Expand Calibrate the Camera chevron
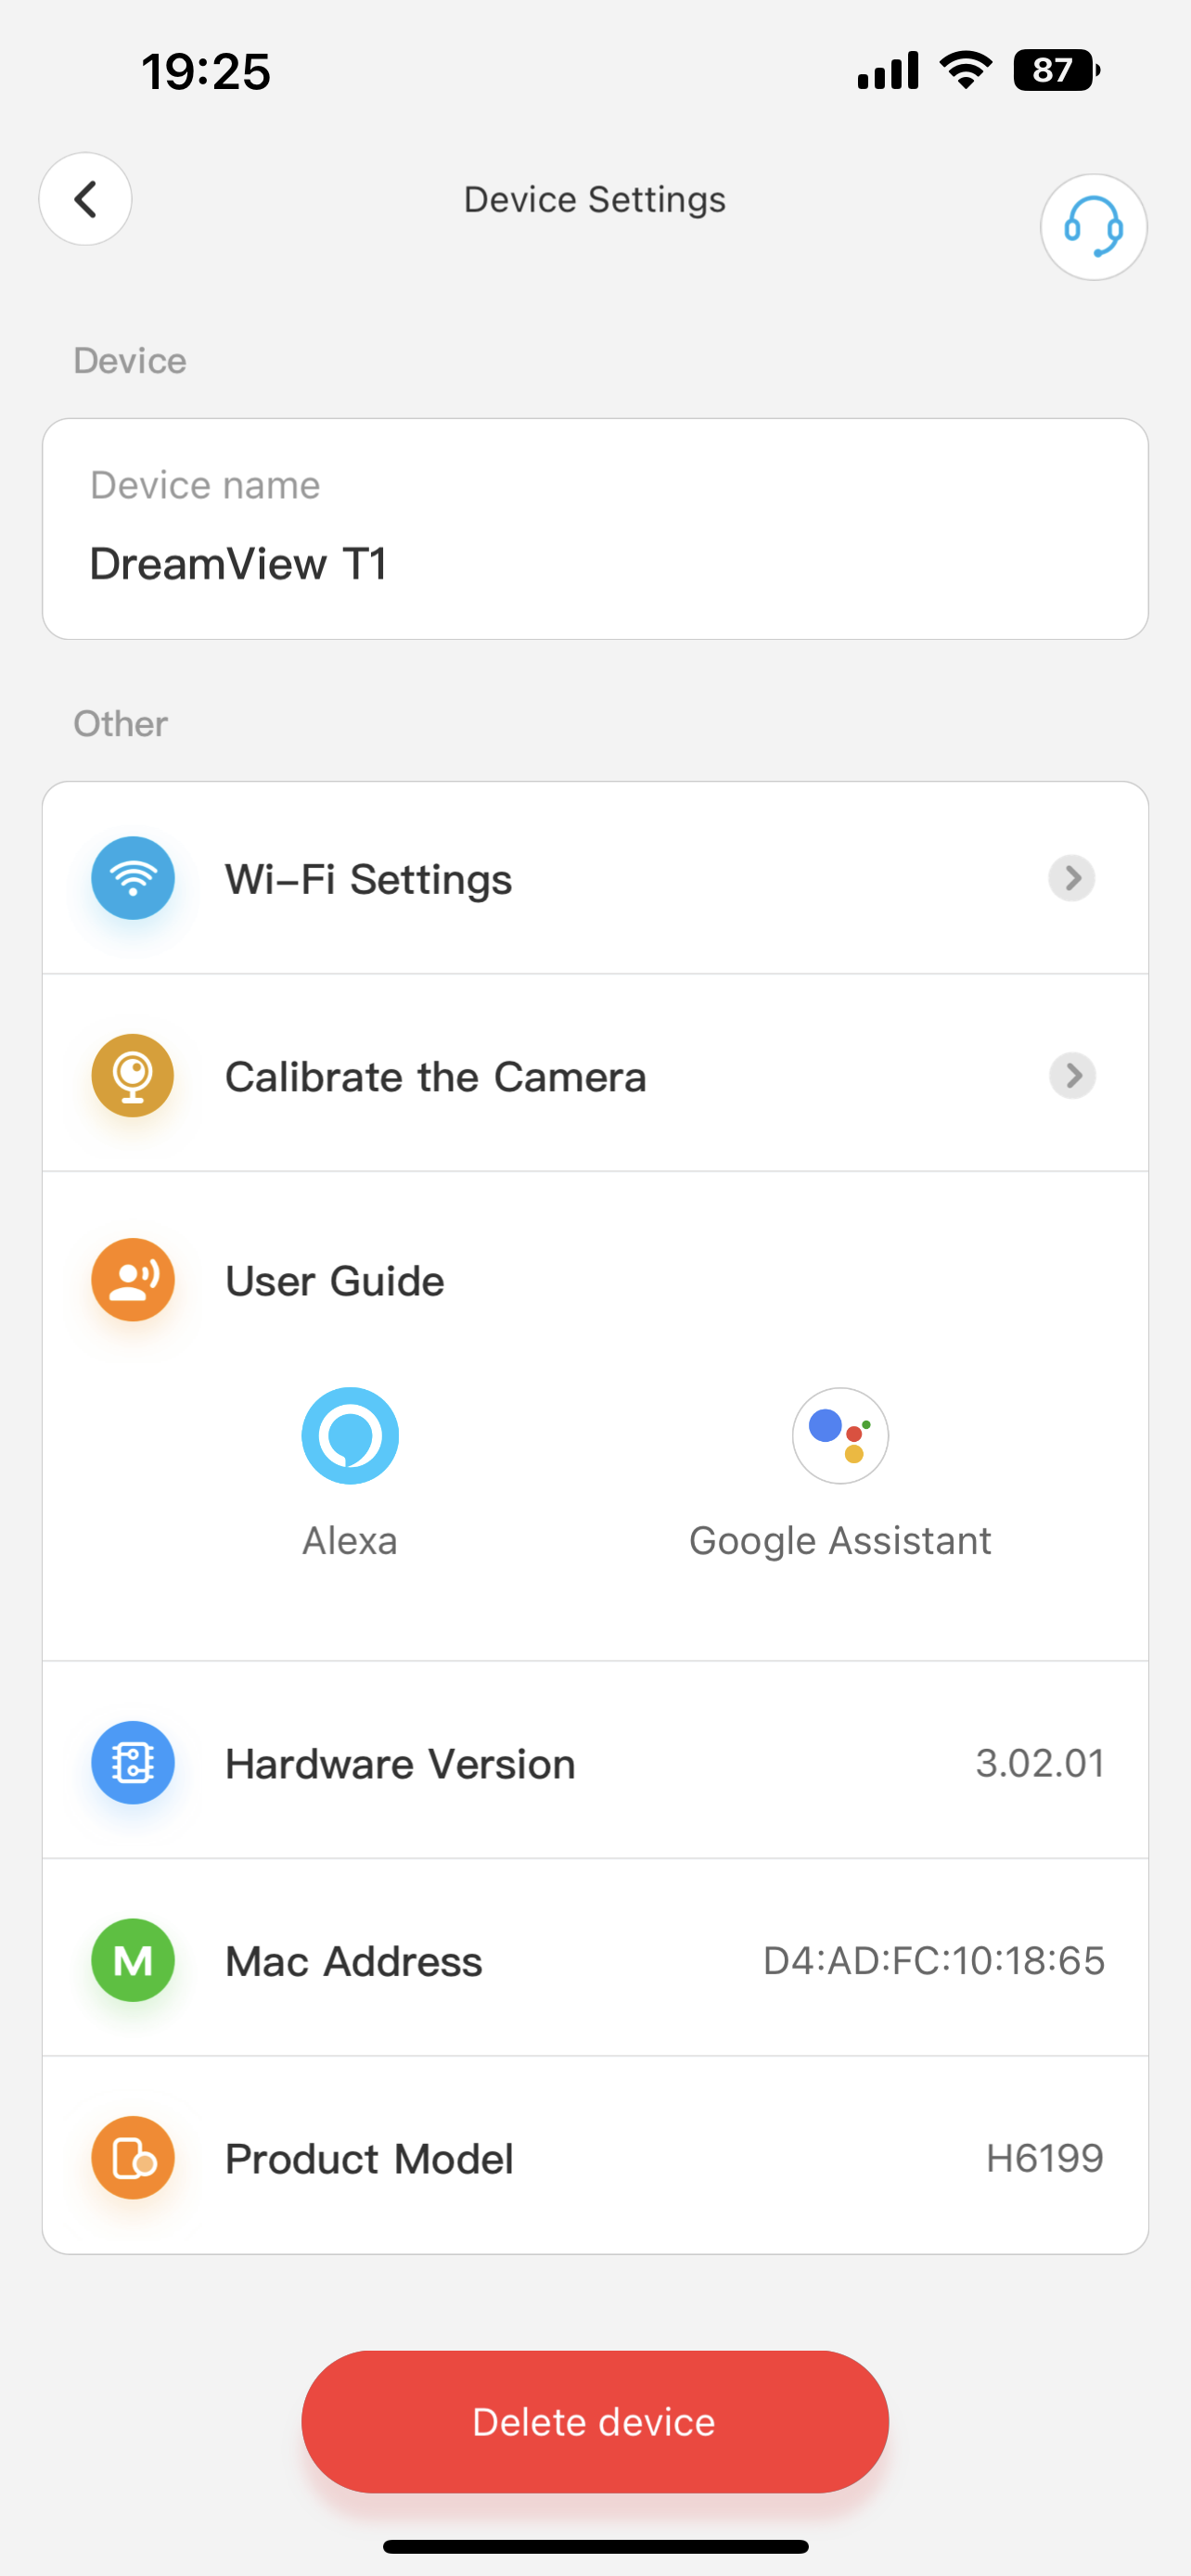The height and width of the screenshot is (2576, 1191). pos(1072,1076)
